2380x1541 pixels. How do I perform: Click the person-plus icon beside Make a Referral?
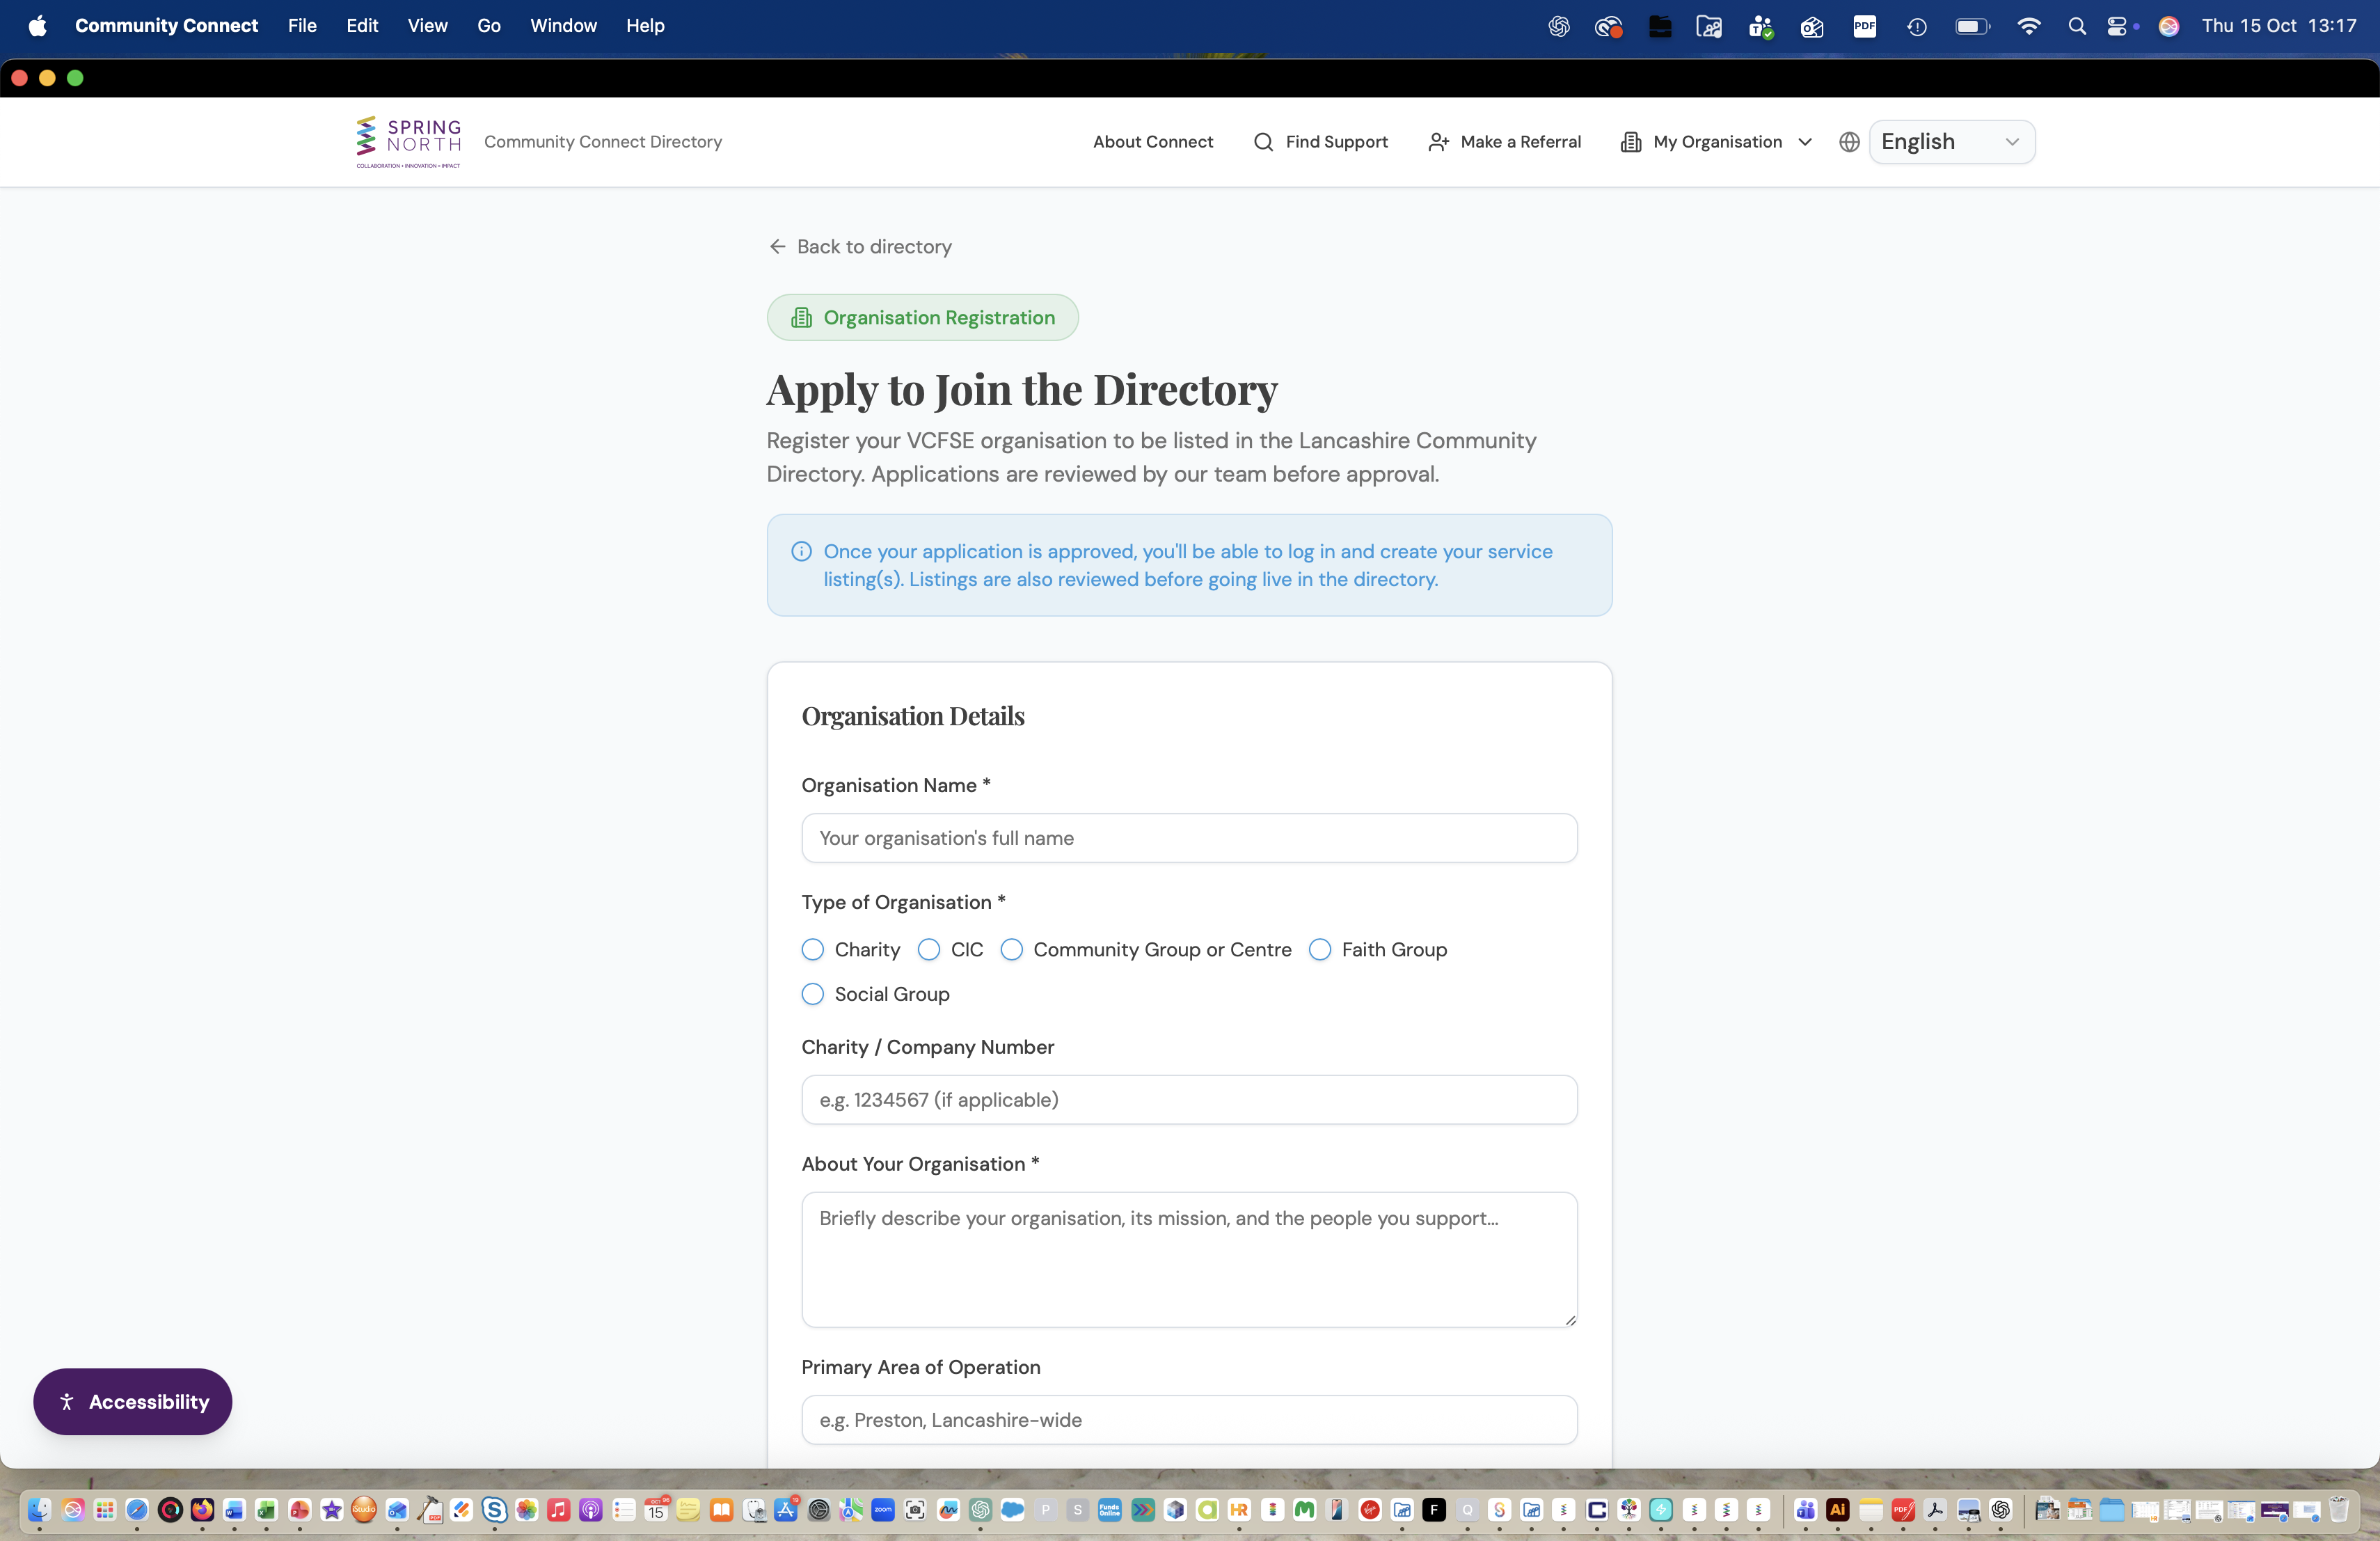coord(1438,142)
